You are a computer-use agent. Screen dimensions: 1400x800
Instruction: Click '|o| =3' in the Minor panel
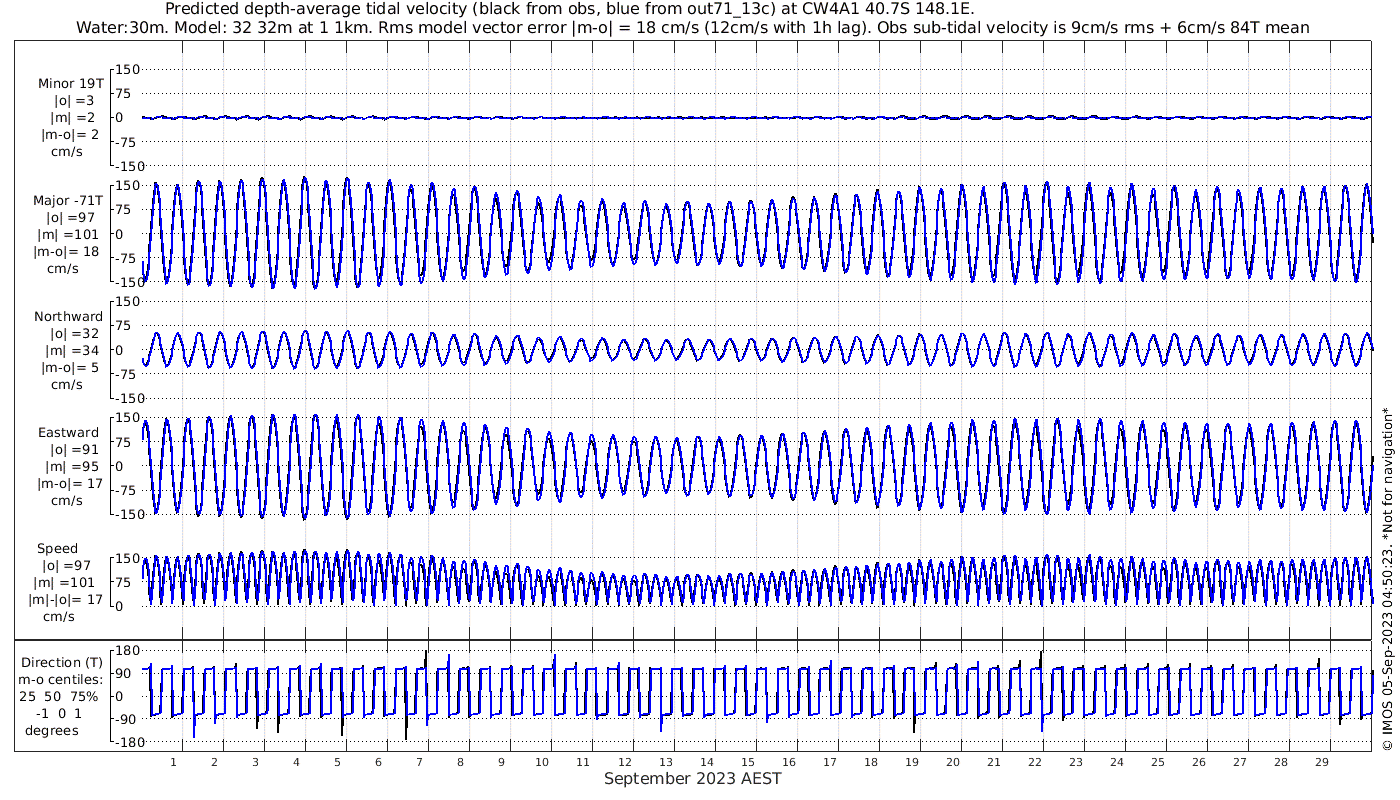point(74,101)
